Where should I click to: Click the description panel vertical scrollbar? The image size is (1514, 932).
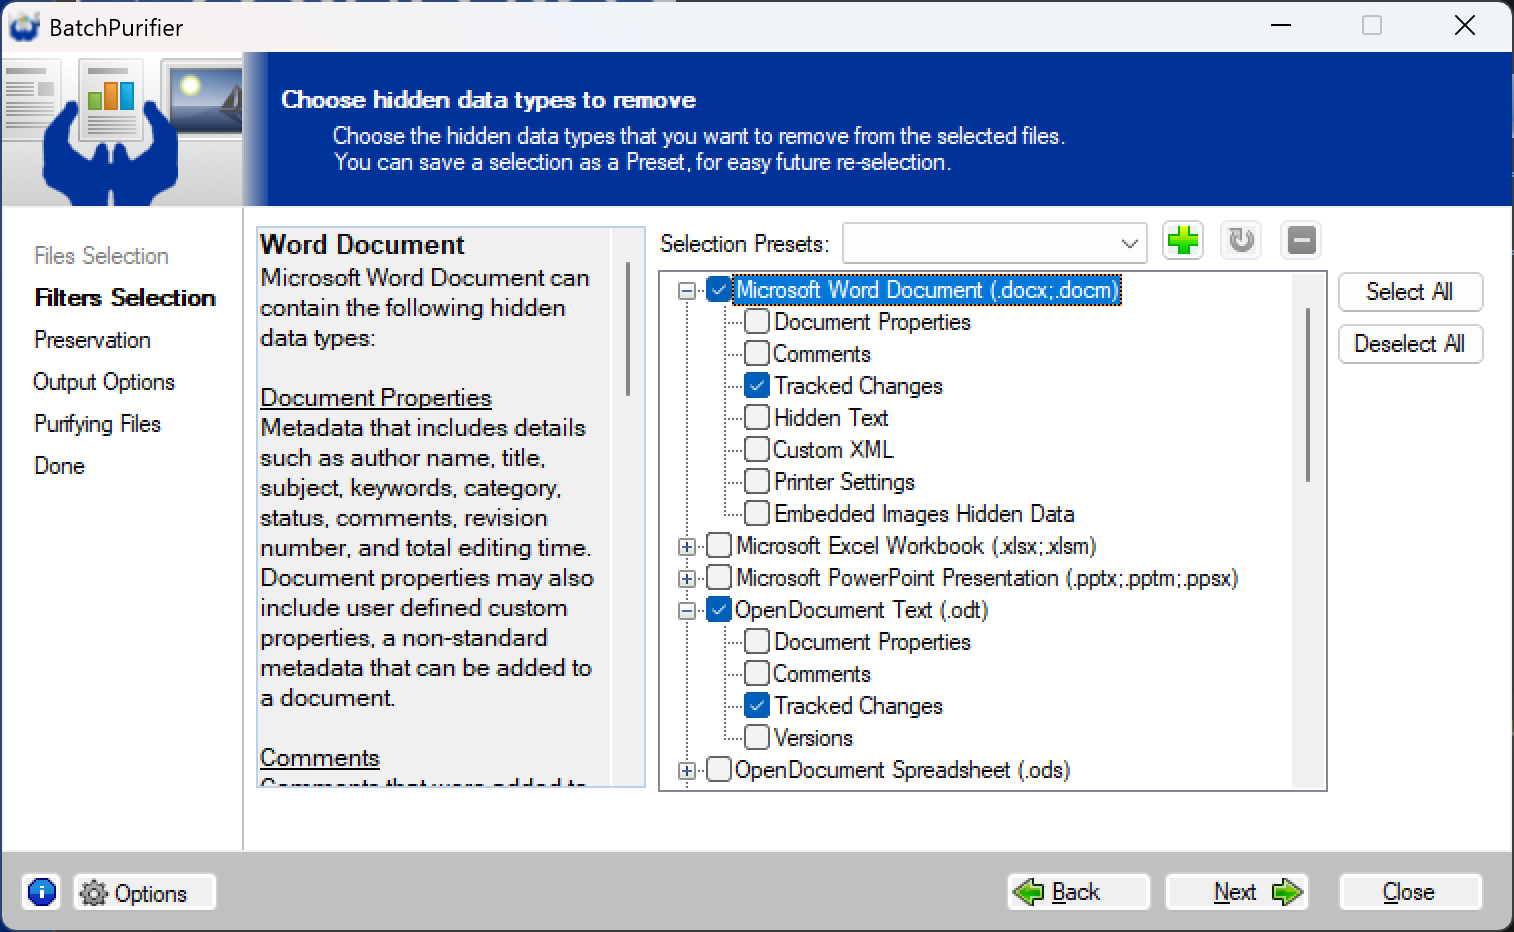[628, 328]
